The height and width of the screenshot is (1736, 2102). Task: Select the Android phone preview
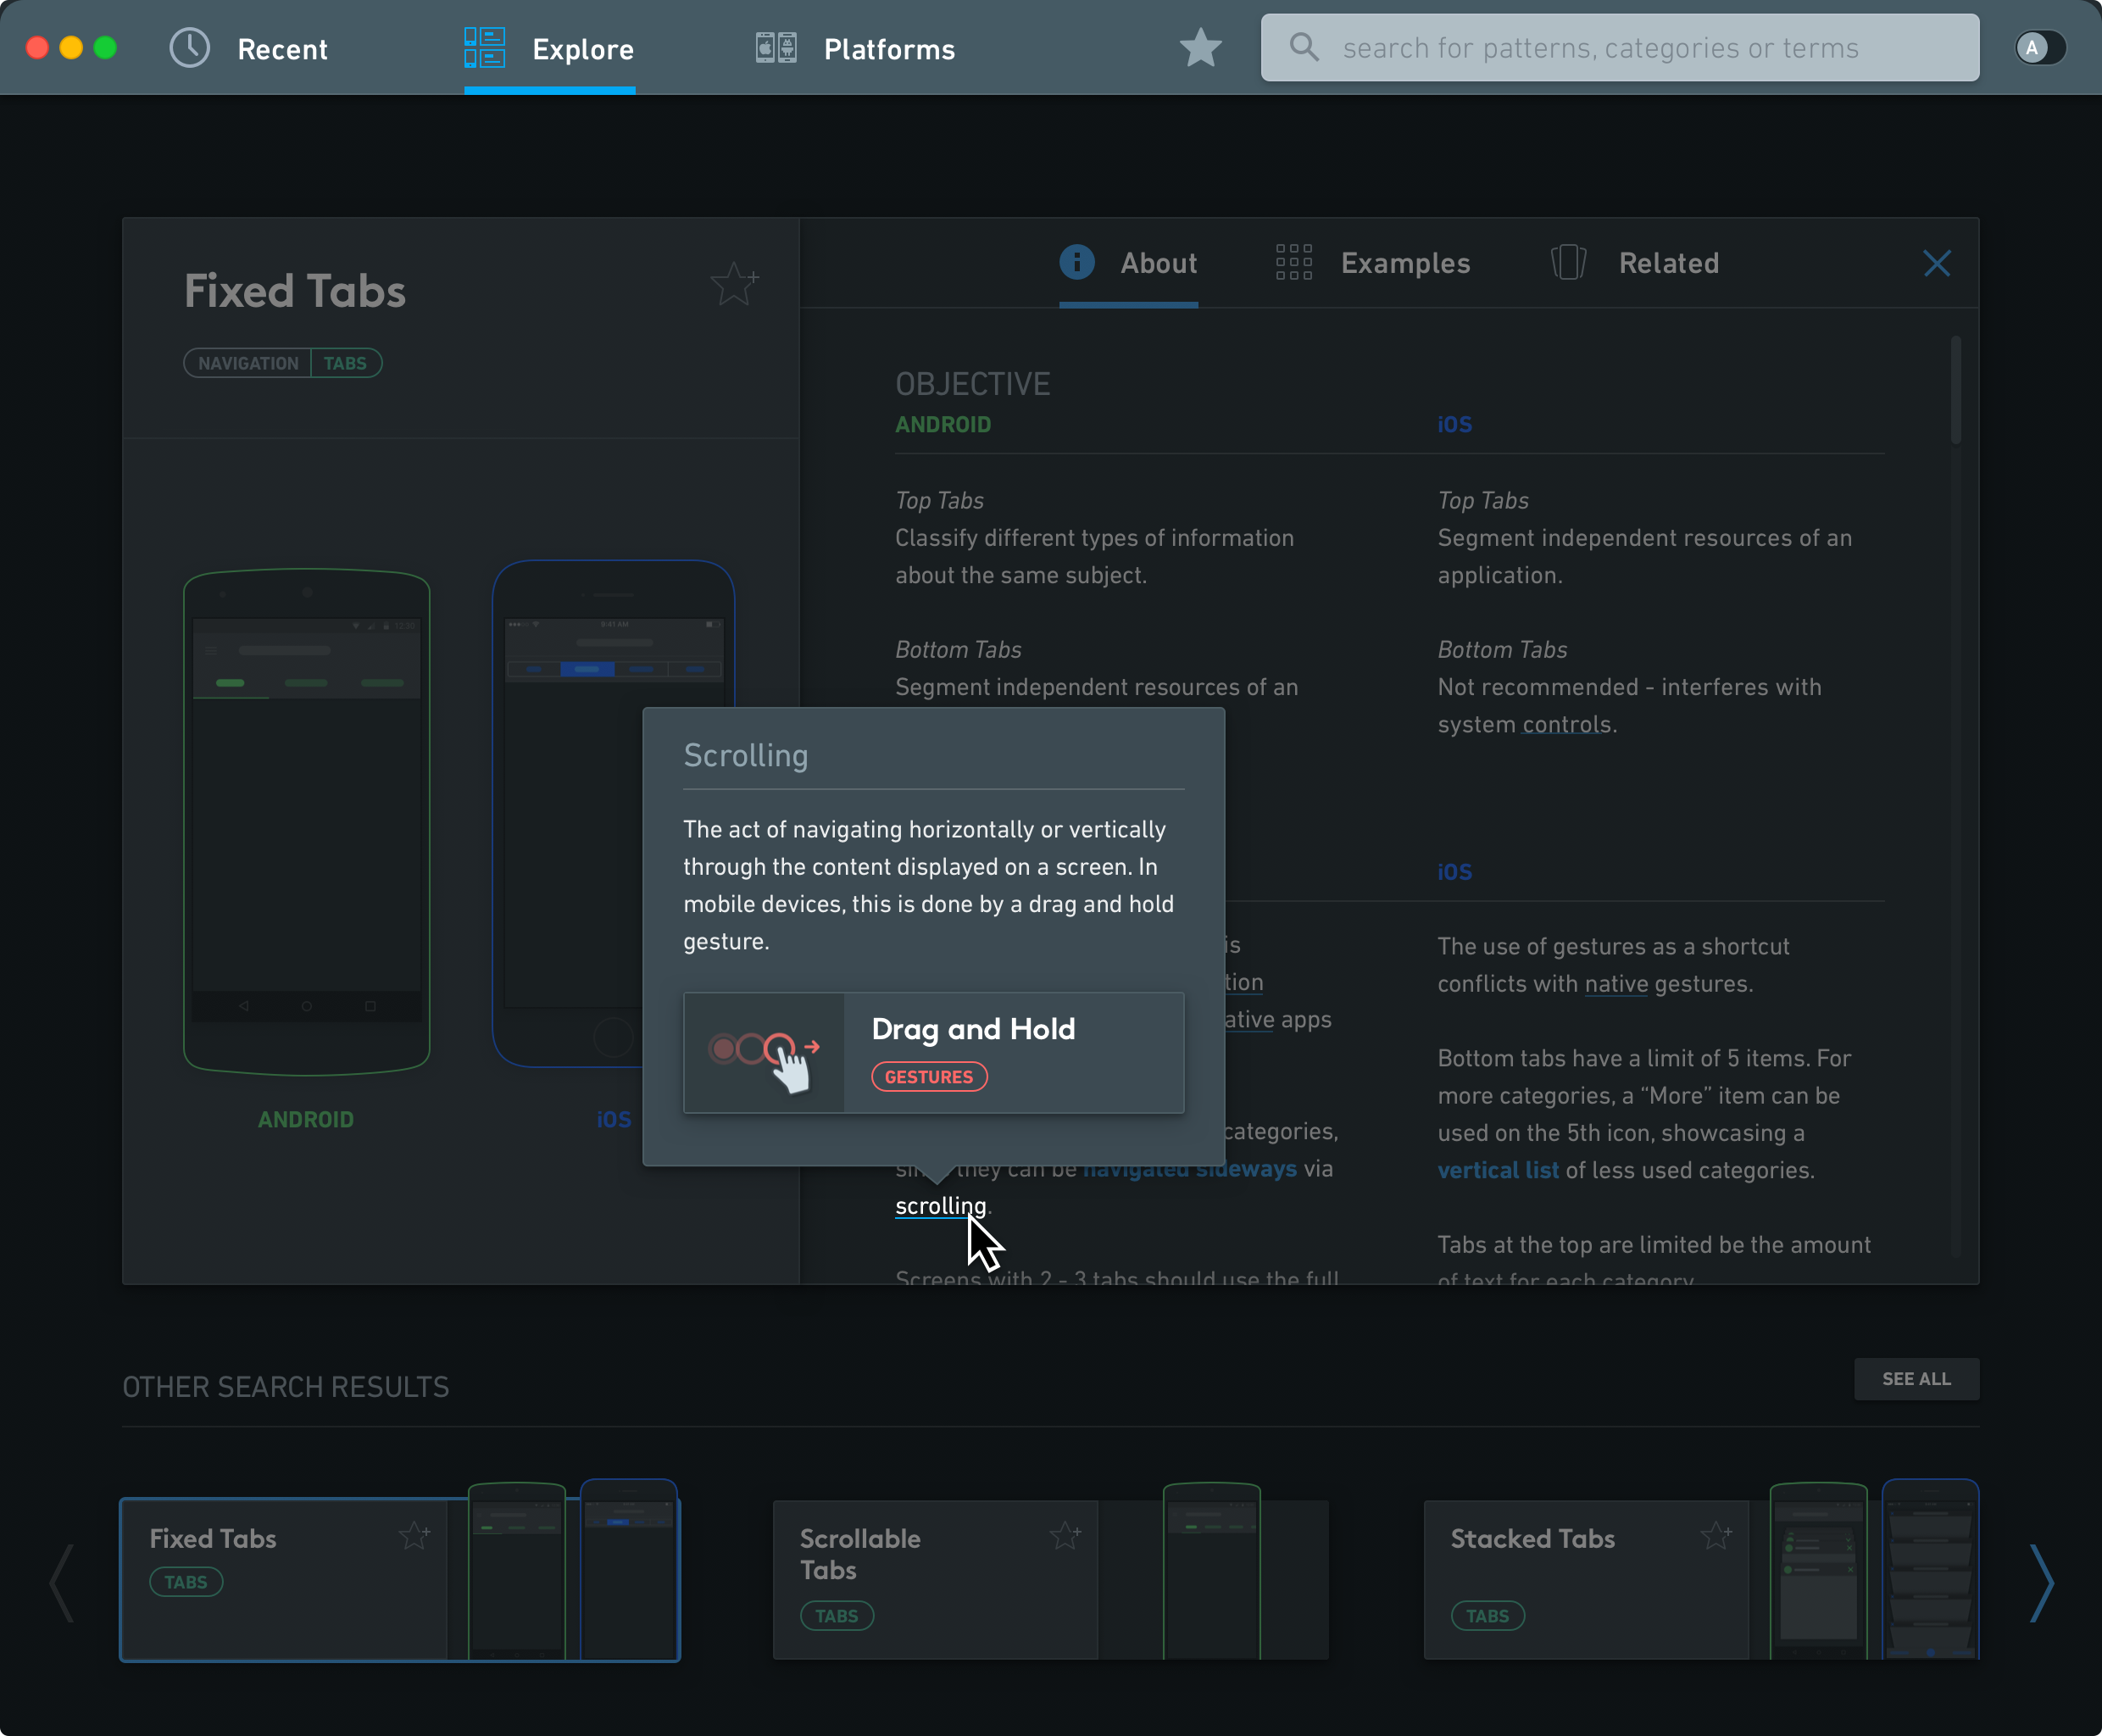click(306, 821)
